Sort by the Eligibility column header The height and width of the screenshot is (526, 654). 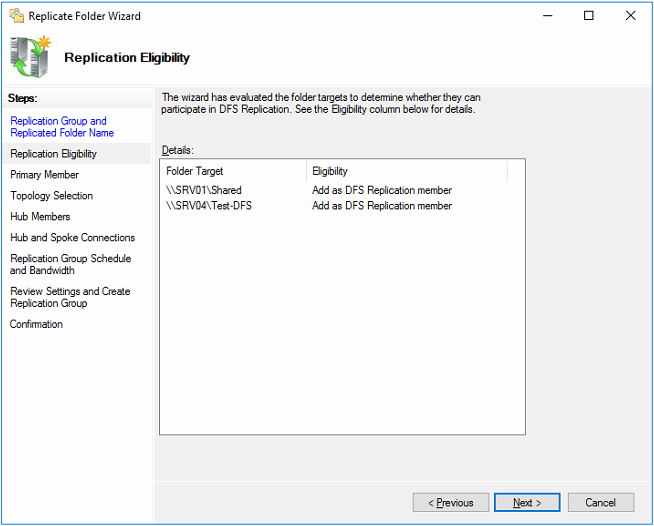pyautogui.click(x=406, y=171)
